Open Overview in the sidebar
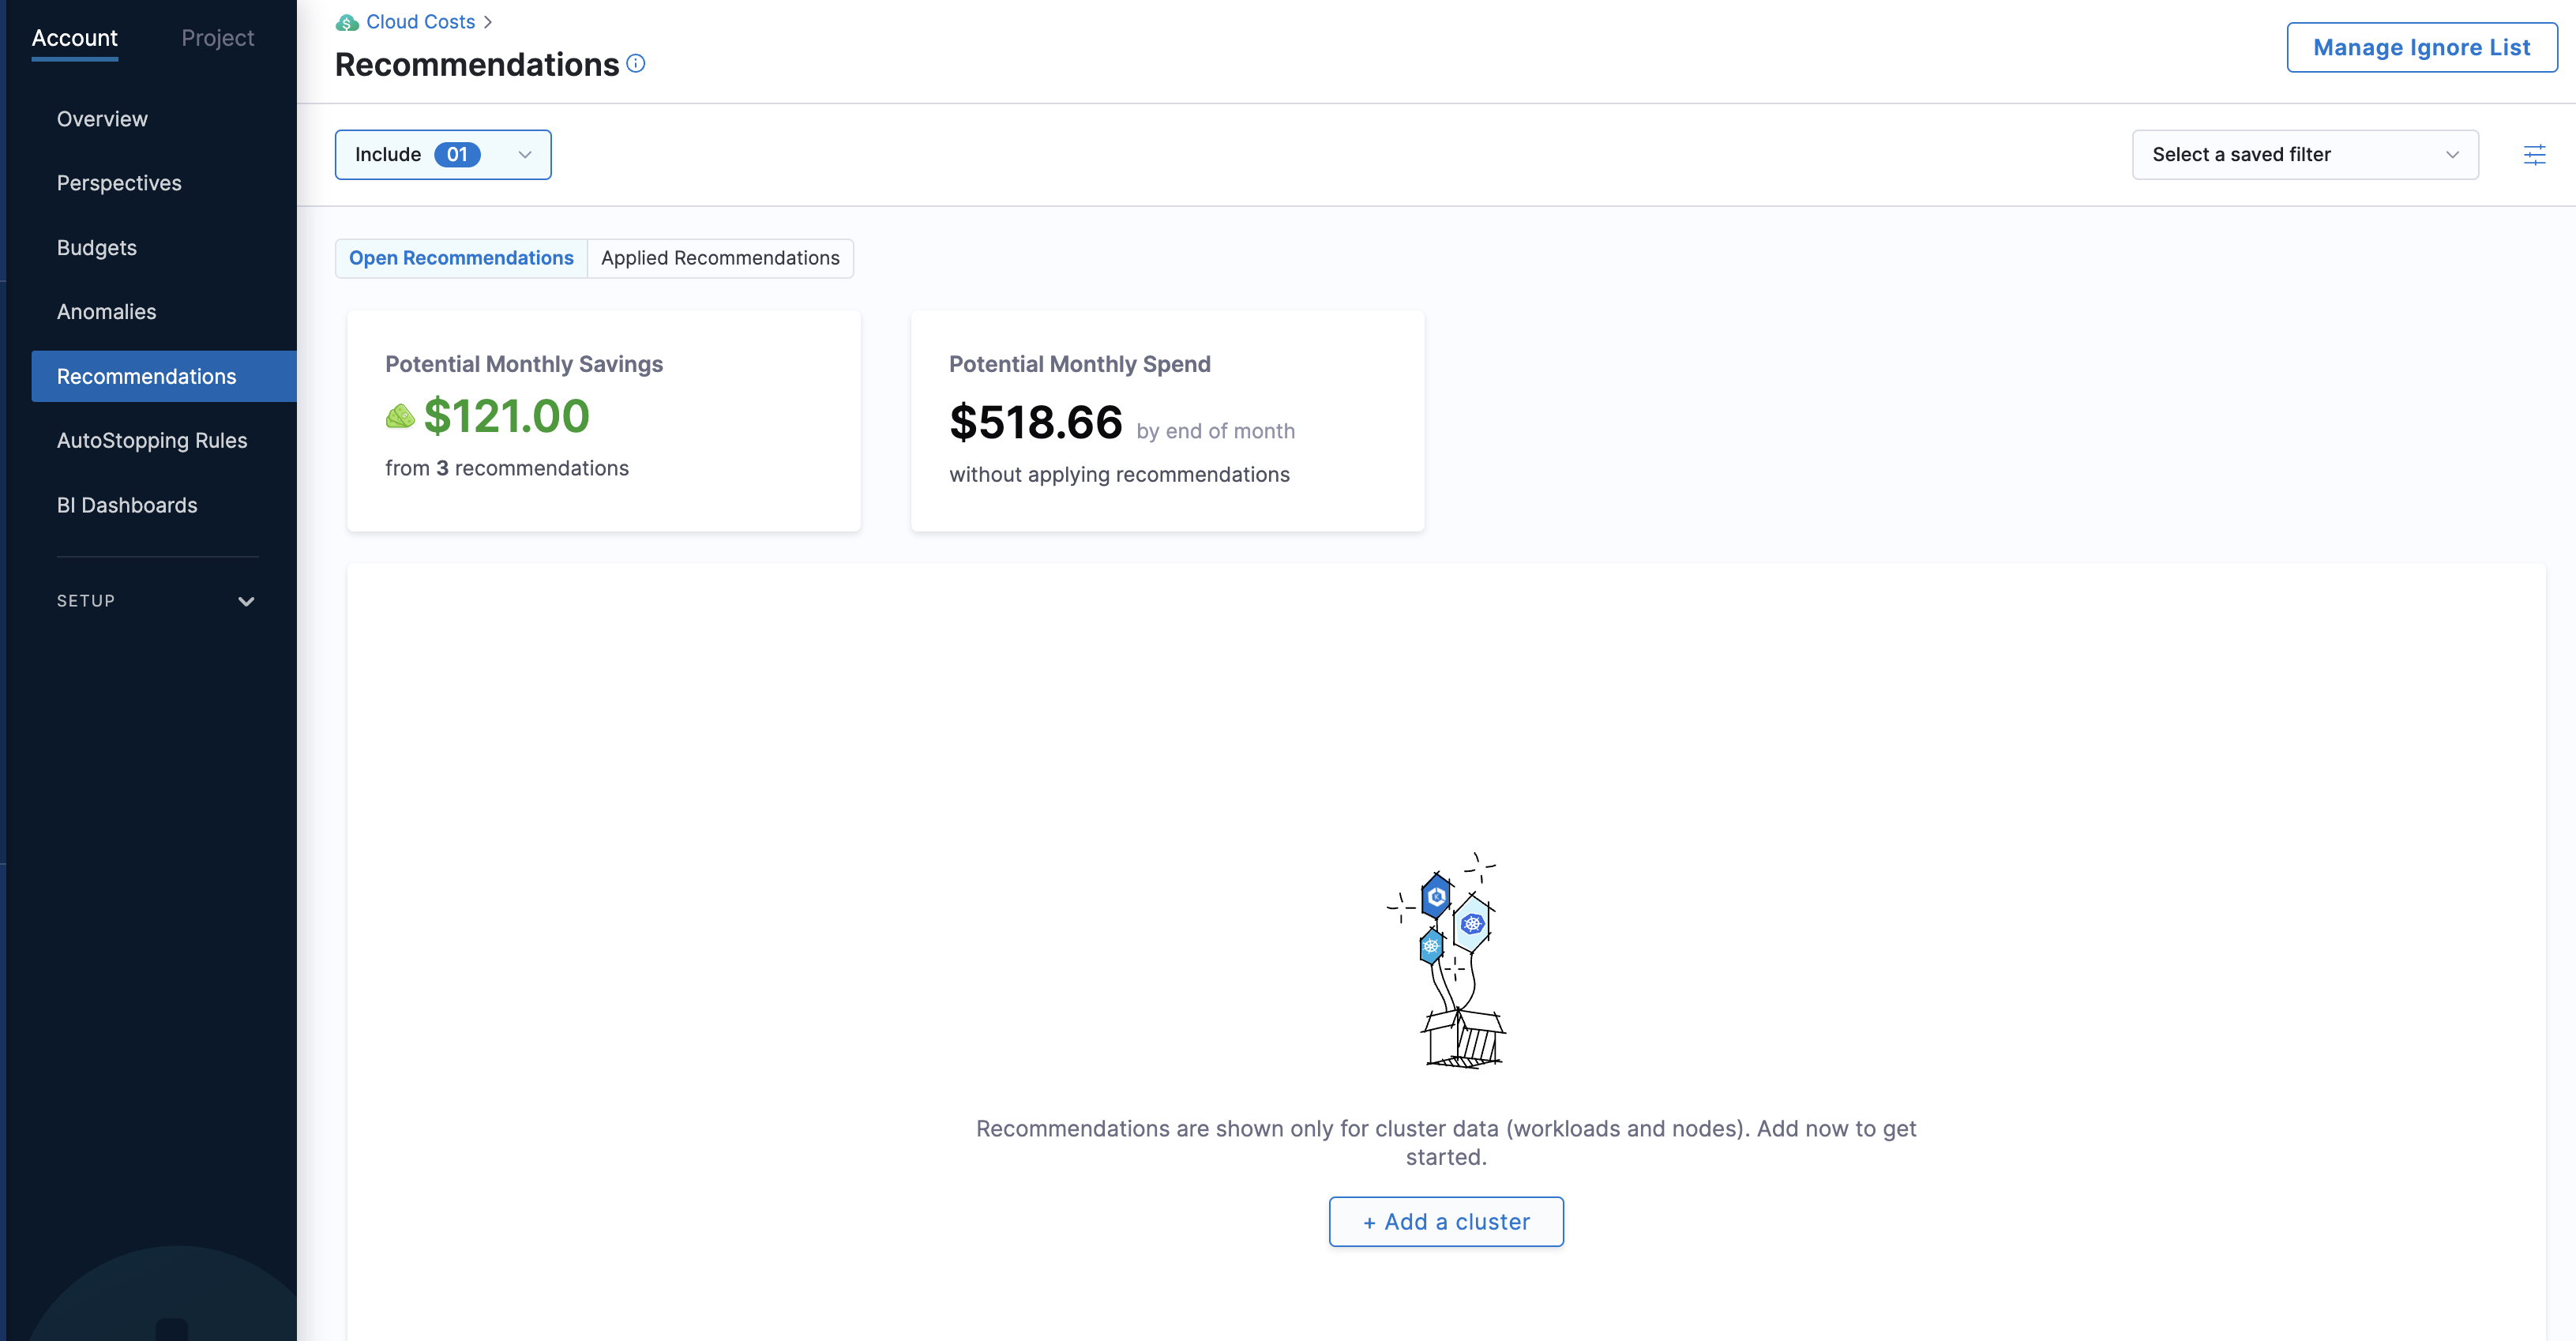 point(102,119)
